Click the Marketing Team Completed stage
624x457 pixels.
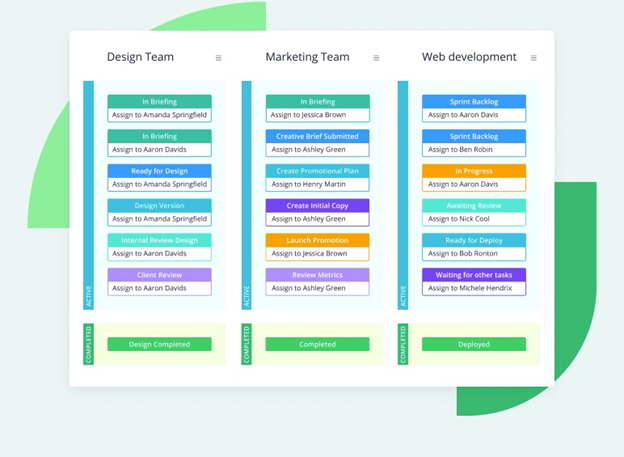[x=318, y=344]
